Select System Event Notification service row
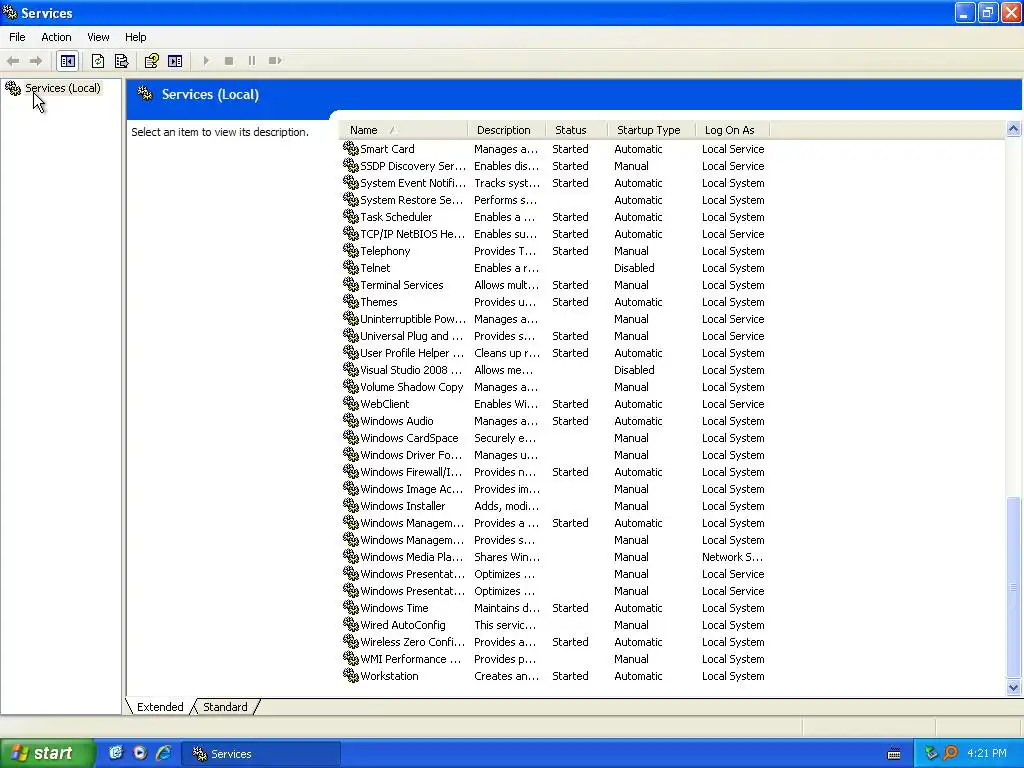Screen dimensions: 1024x768 [x=554, y=183]
